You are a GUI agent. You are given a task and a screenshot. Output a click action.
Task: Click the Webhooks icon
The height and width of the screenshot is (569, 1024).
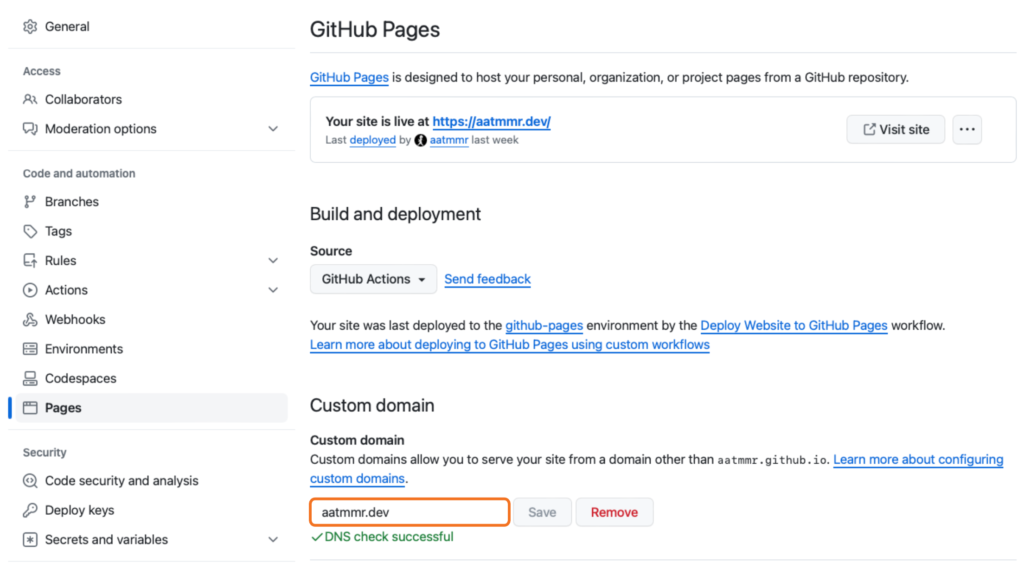coord(30,319)
